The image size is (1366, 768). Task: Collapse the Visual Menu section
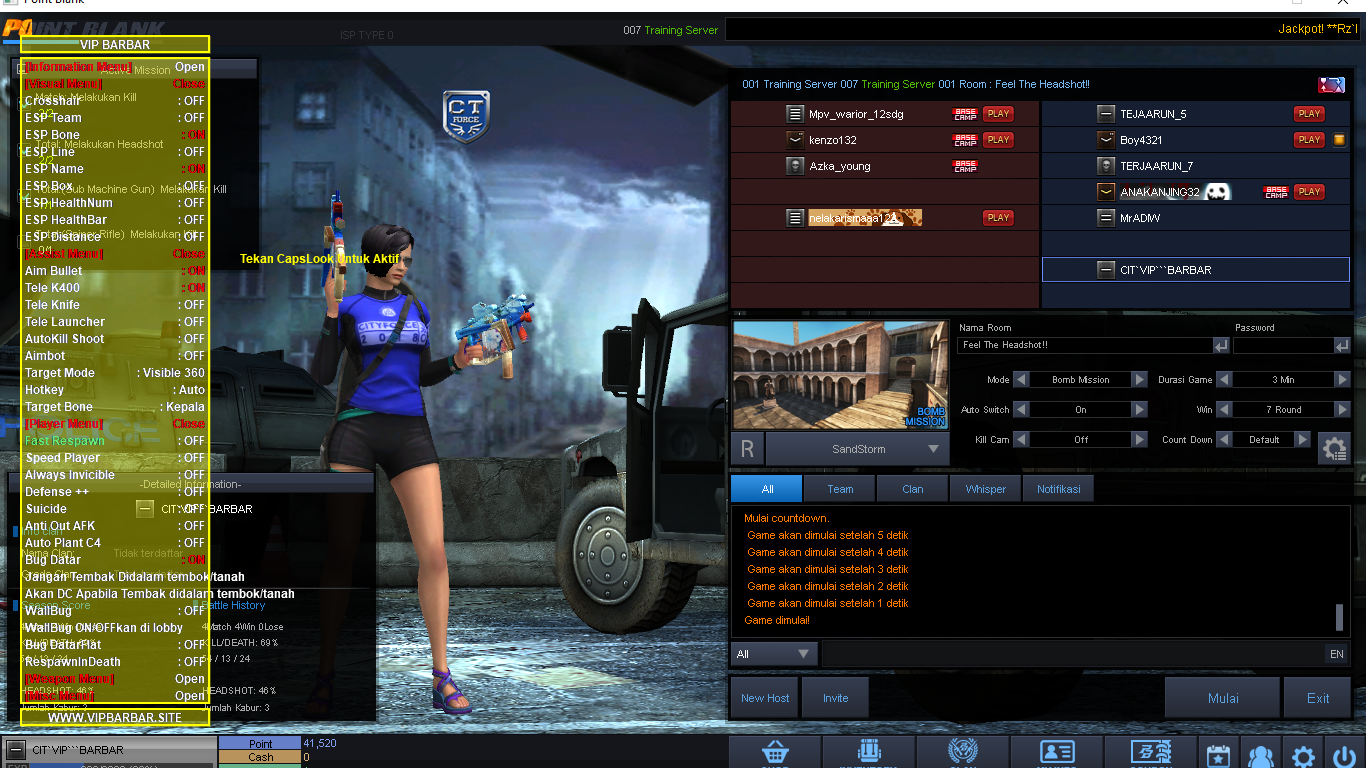point(115,84)
